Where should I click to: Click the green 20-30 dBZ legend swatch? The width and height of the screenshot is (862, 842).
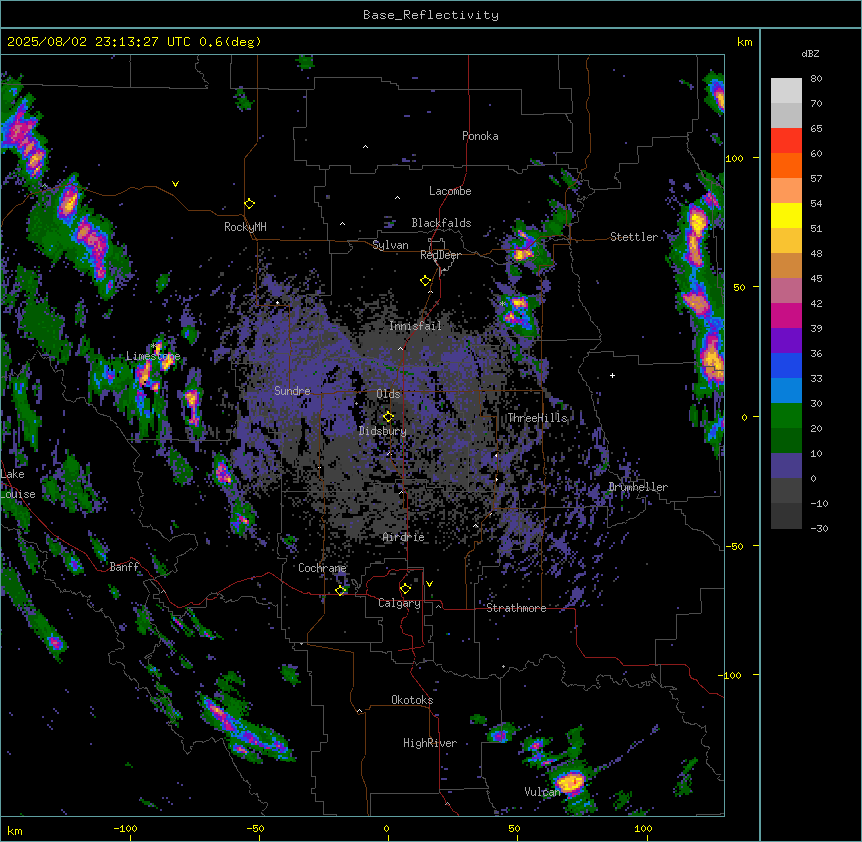[786, 416]
